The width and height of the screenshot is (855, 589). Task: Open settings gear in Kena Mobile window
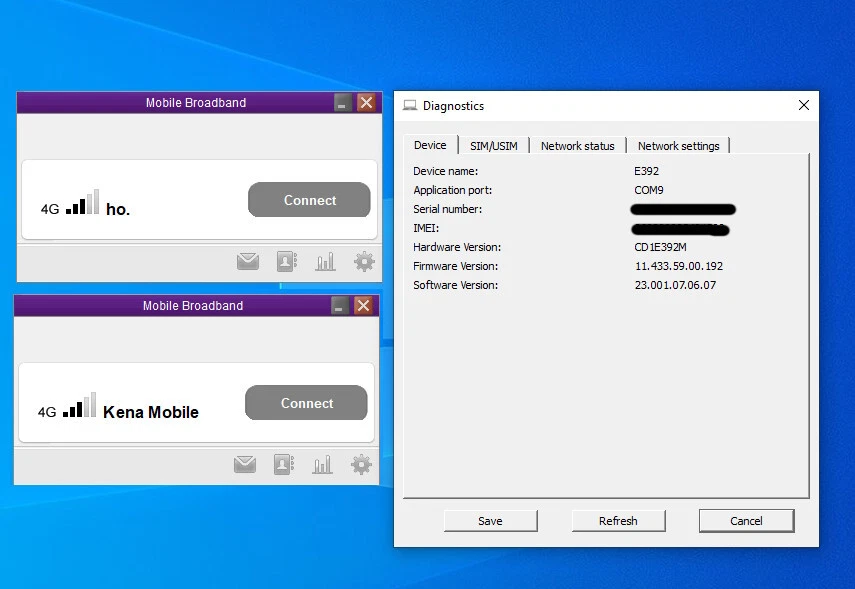[x=361, y=465]
